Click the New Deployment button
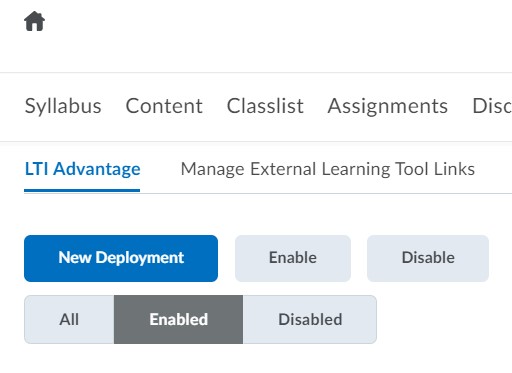Screen dimensions: 512x373 (121, 258)
